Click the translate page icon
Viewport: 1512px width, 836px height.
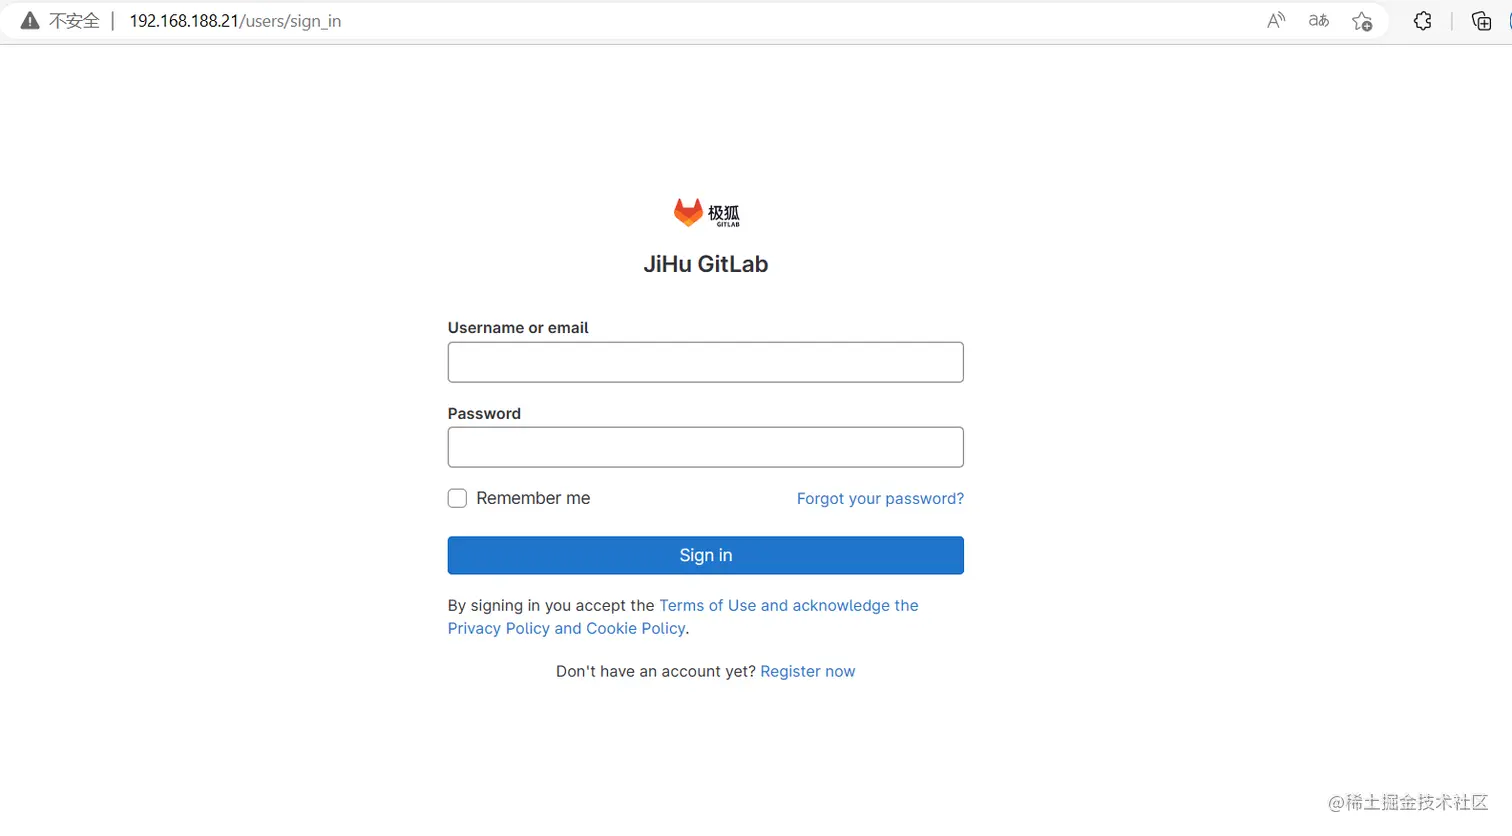pyautogui.click(x=1319, y=21)
